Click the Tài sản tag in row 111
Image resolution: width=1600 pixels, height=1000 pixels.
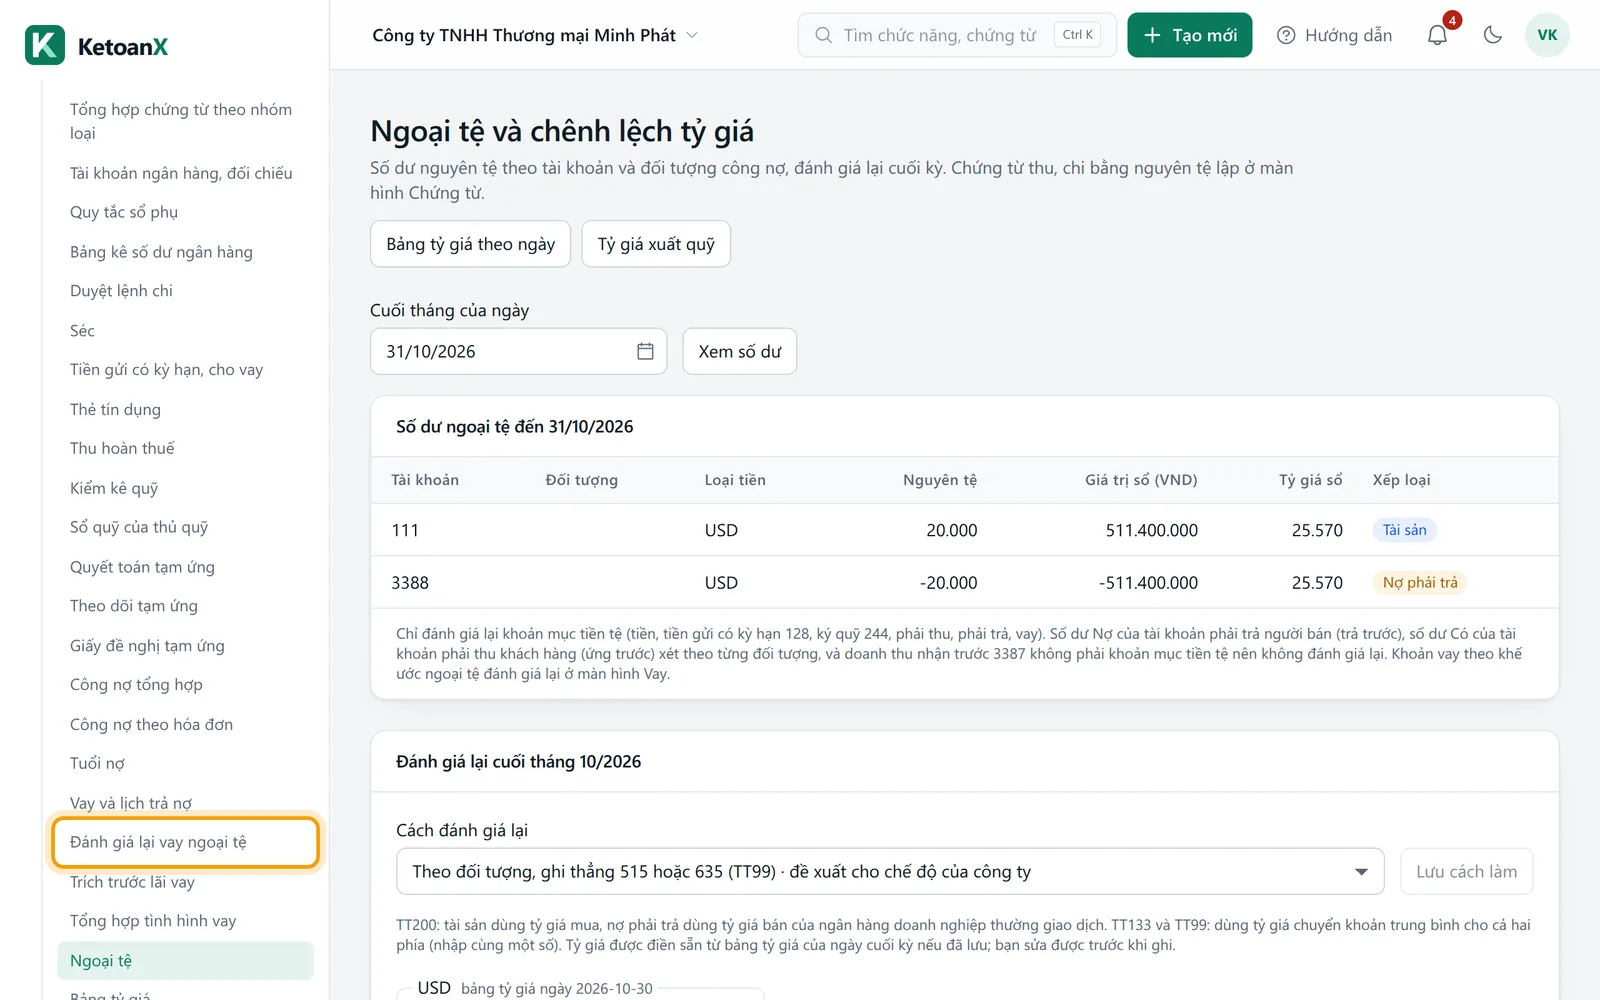point(1404,530)
